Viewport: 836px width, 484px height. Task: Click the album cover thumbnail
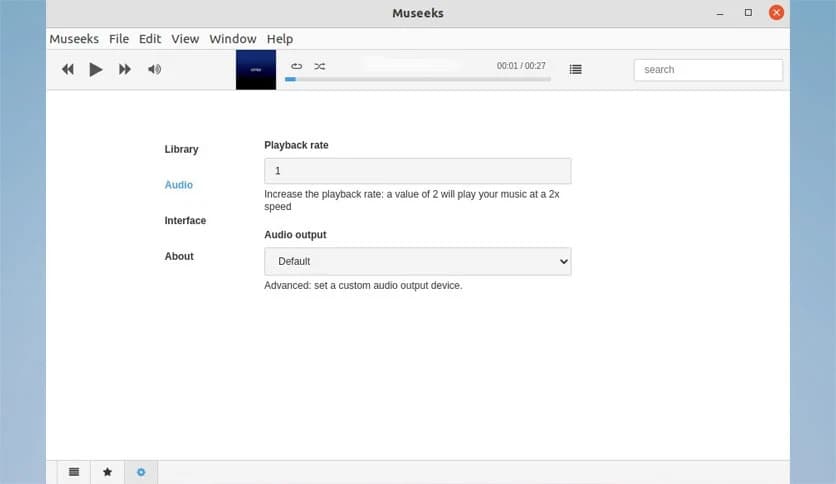pyautogui.click(x=256, y=70)
